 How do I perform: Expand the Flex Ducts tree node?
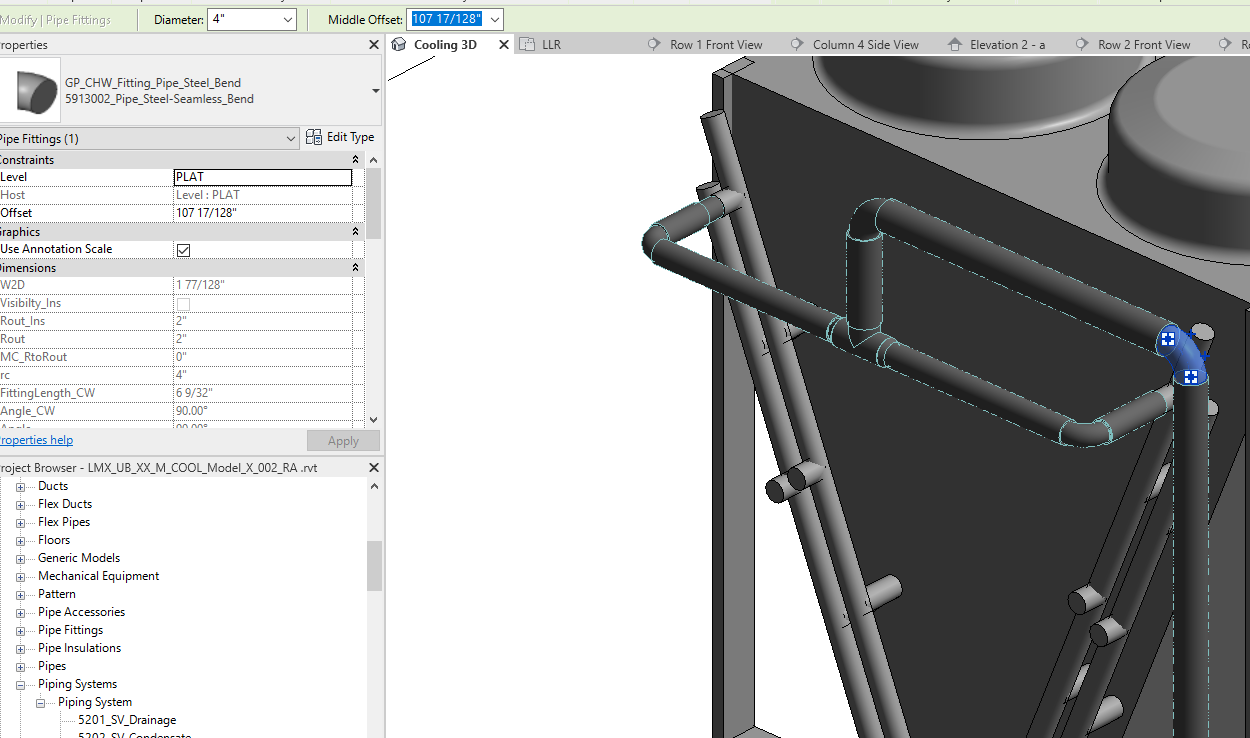coord(20,504)
